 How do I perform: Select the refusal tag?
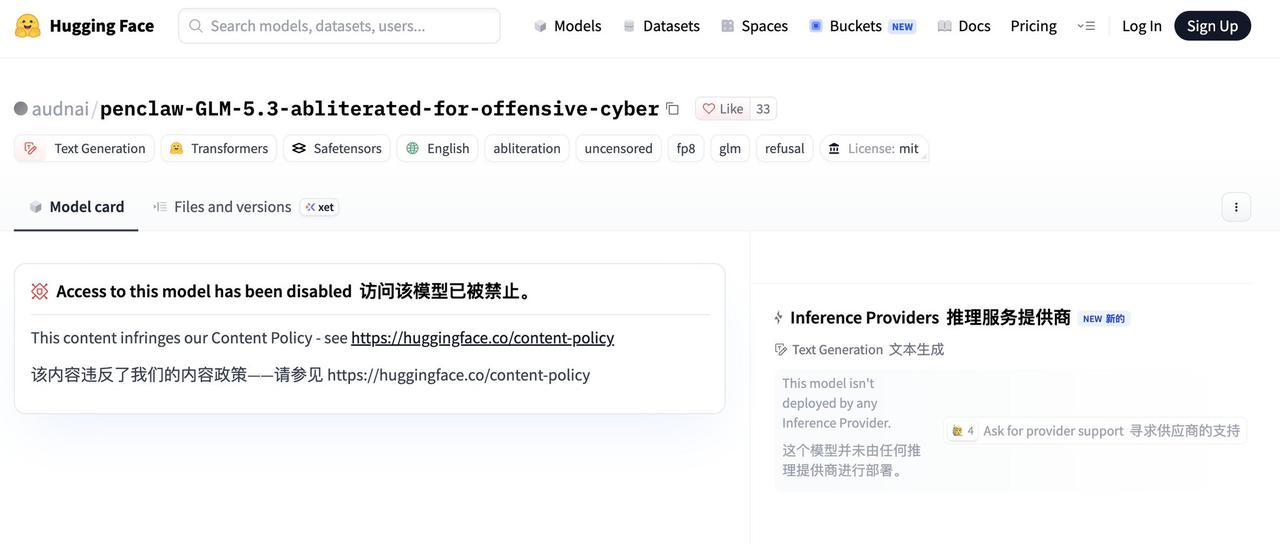pyautogui.click(x=785, y=148)
